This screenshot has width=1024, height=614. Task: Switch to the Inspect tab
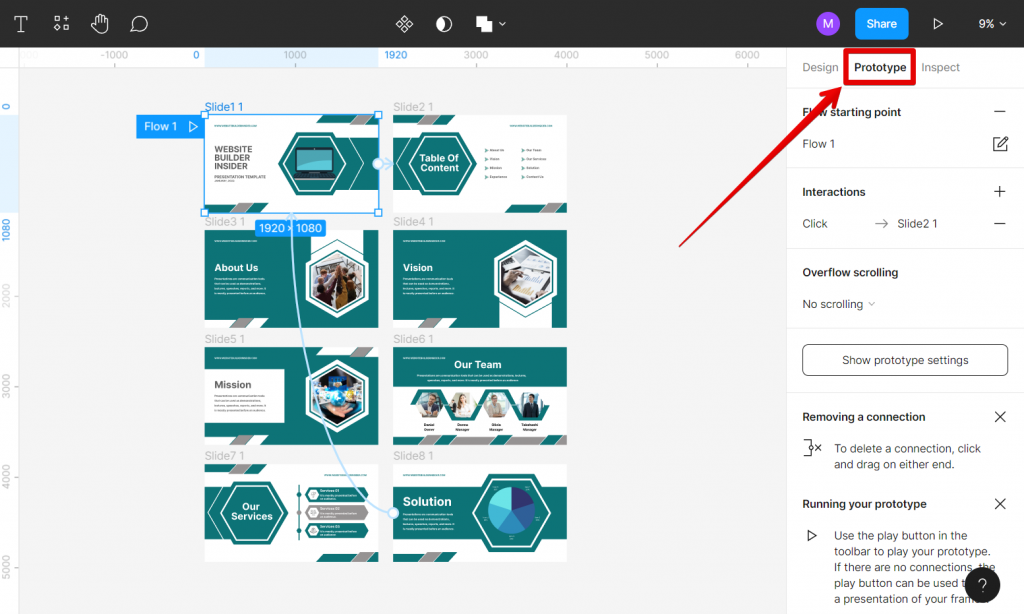[940, 67]
